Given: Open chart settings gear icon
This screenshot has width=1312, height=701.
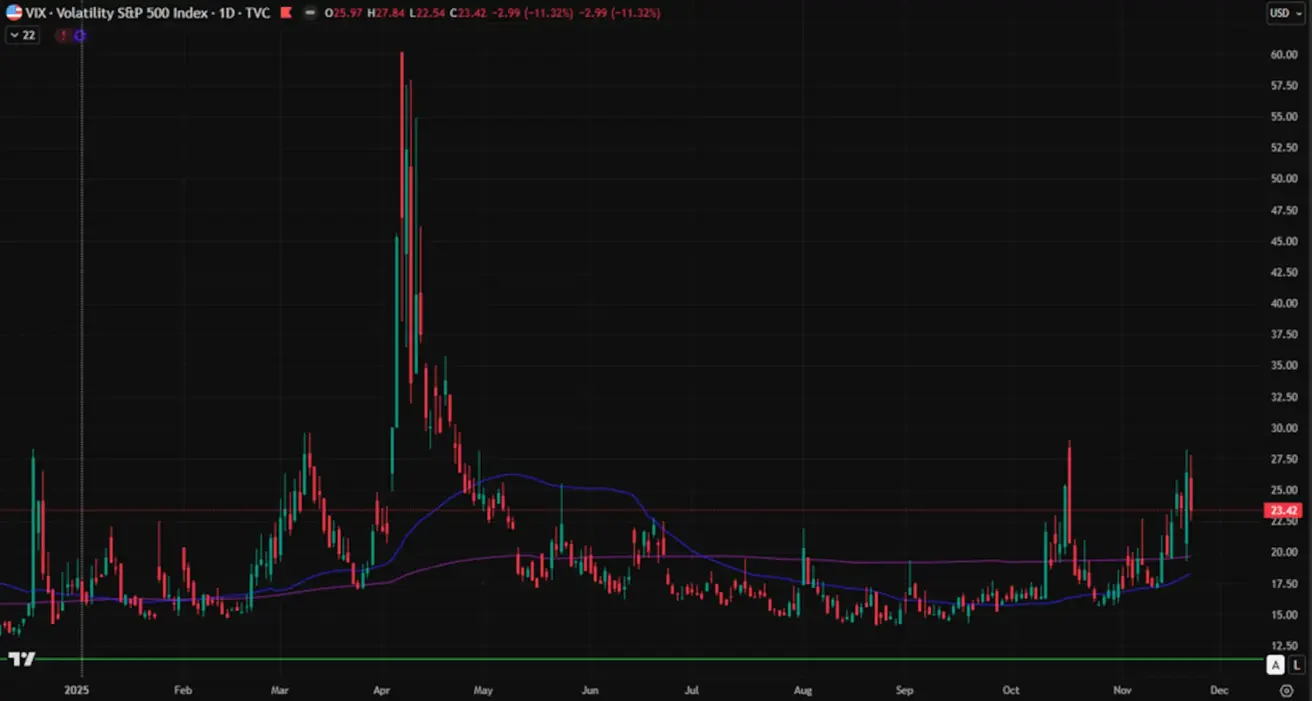Looking at the screenshot, I should click(x=1286, y=690).
